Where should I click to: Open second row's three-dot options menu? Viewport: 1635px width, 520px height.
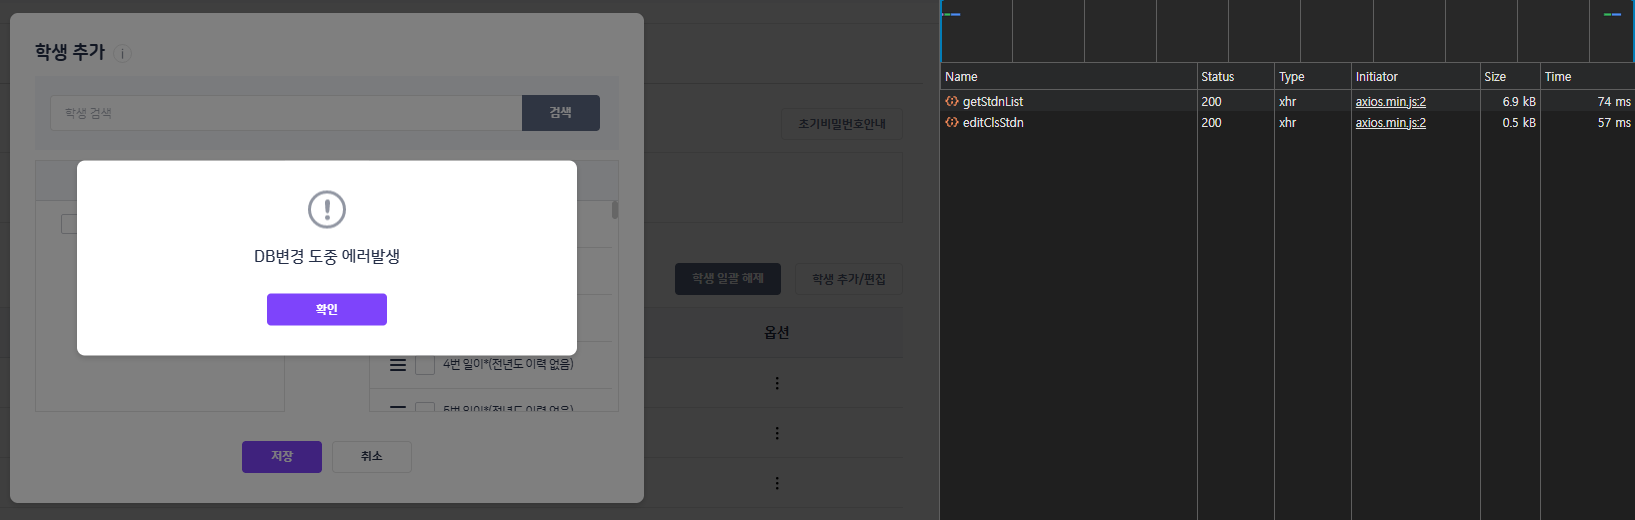(777, 433)
